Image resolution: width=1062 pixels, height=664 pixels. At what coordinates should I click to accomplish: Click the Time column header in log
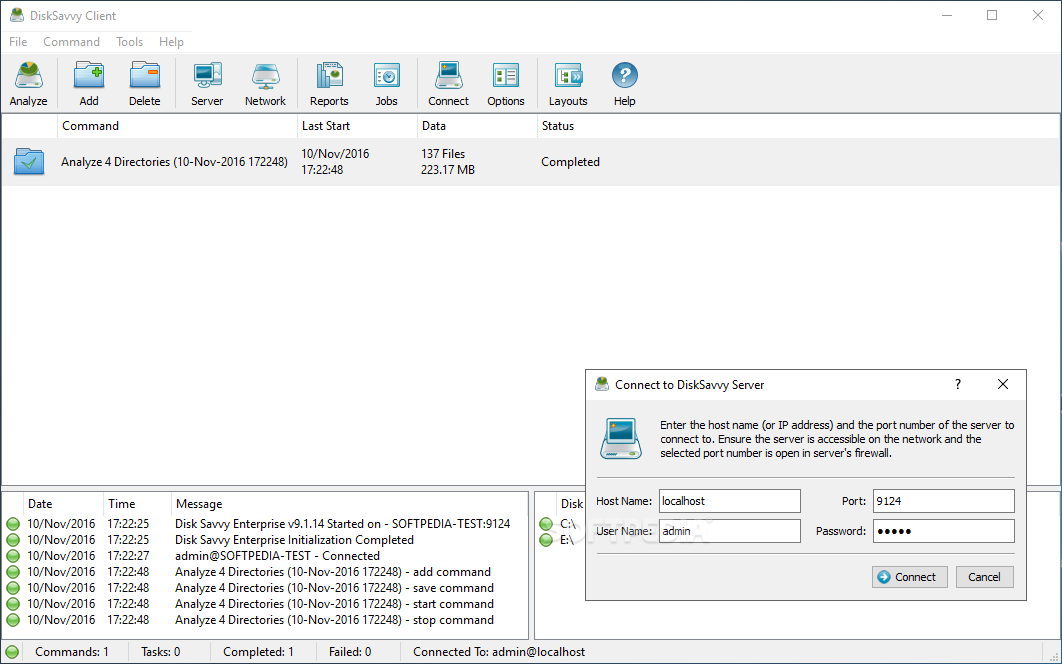point(137,504)
